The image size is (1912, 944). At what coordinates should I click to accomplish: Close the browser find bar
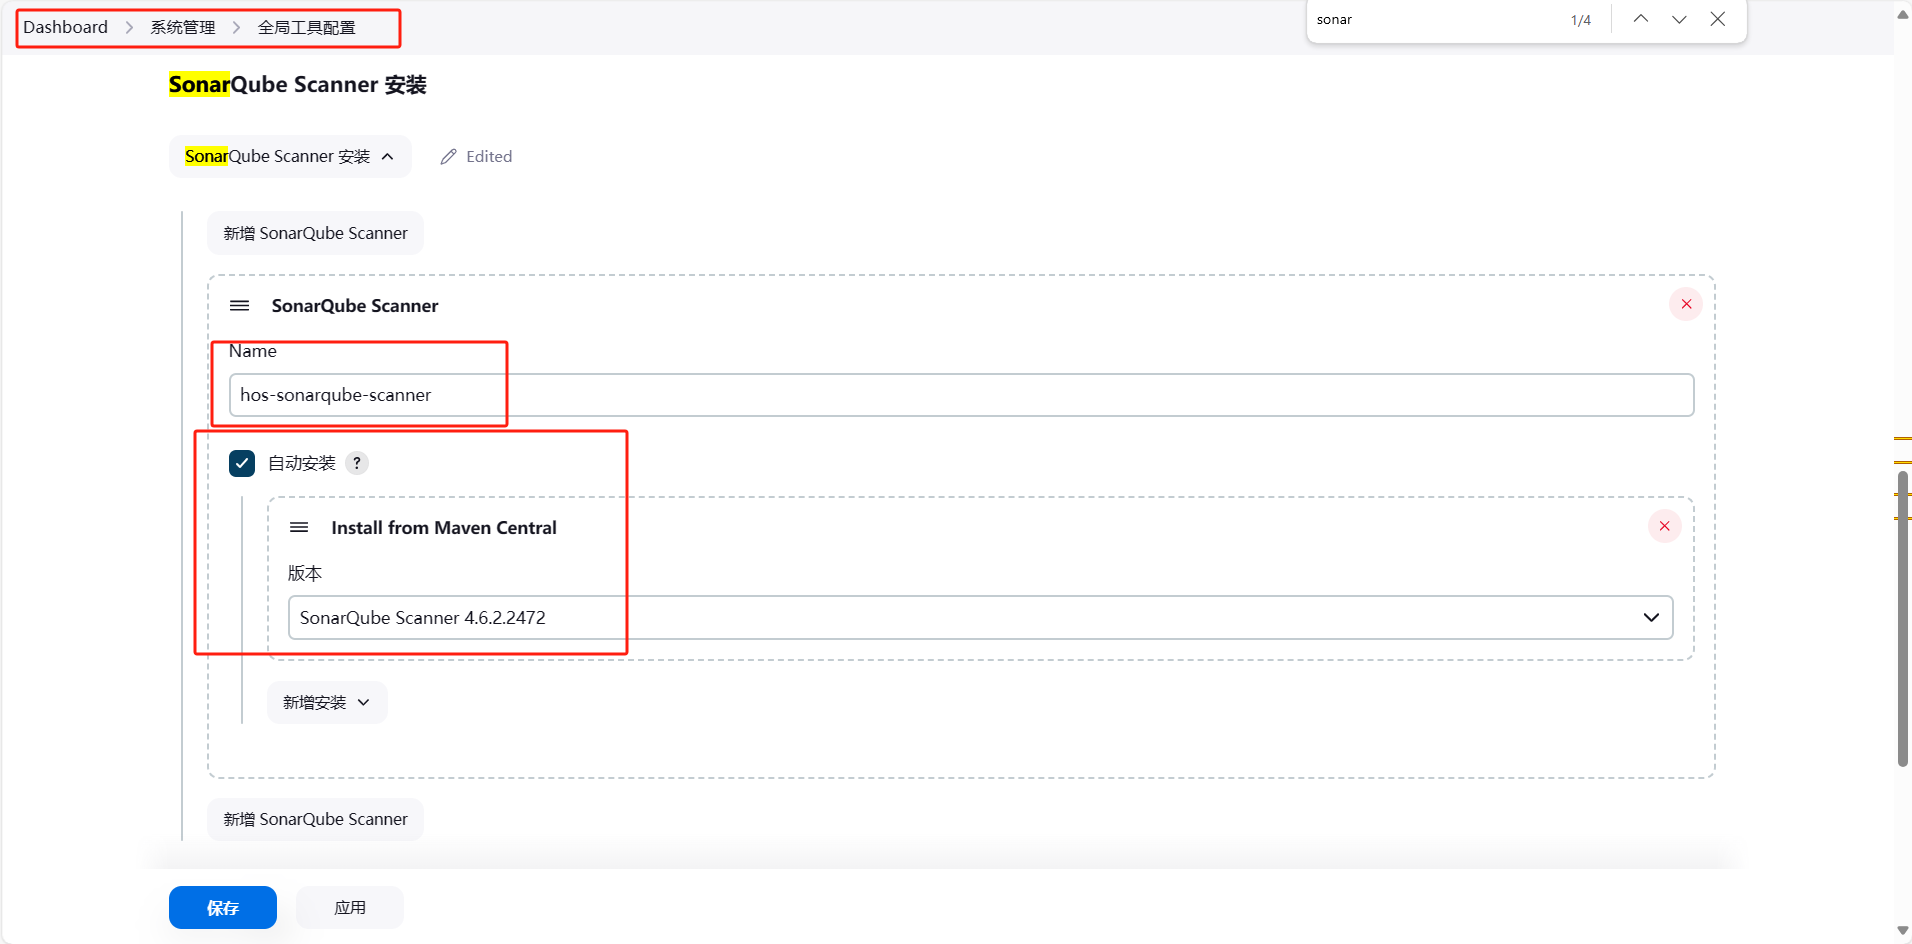coord(1717,19)
